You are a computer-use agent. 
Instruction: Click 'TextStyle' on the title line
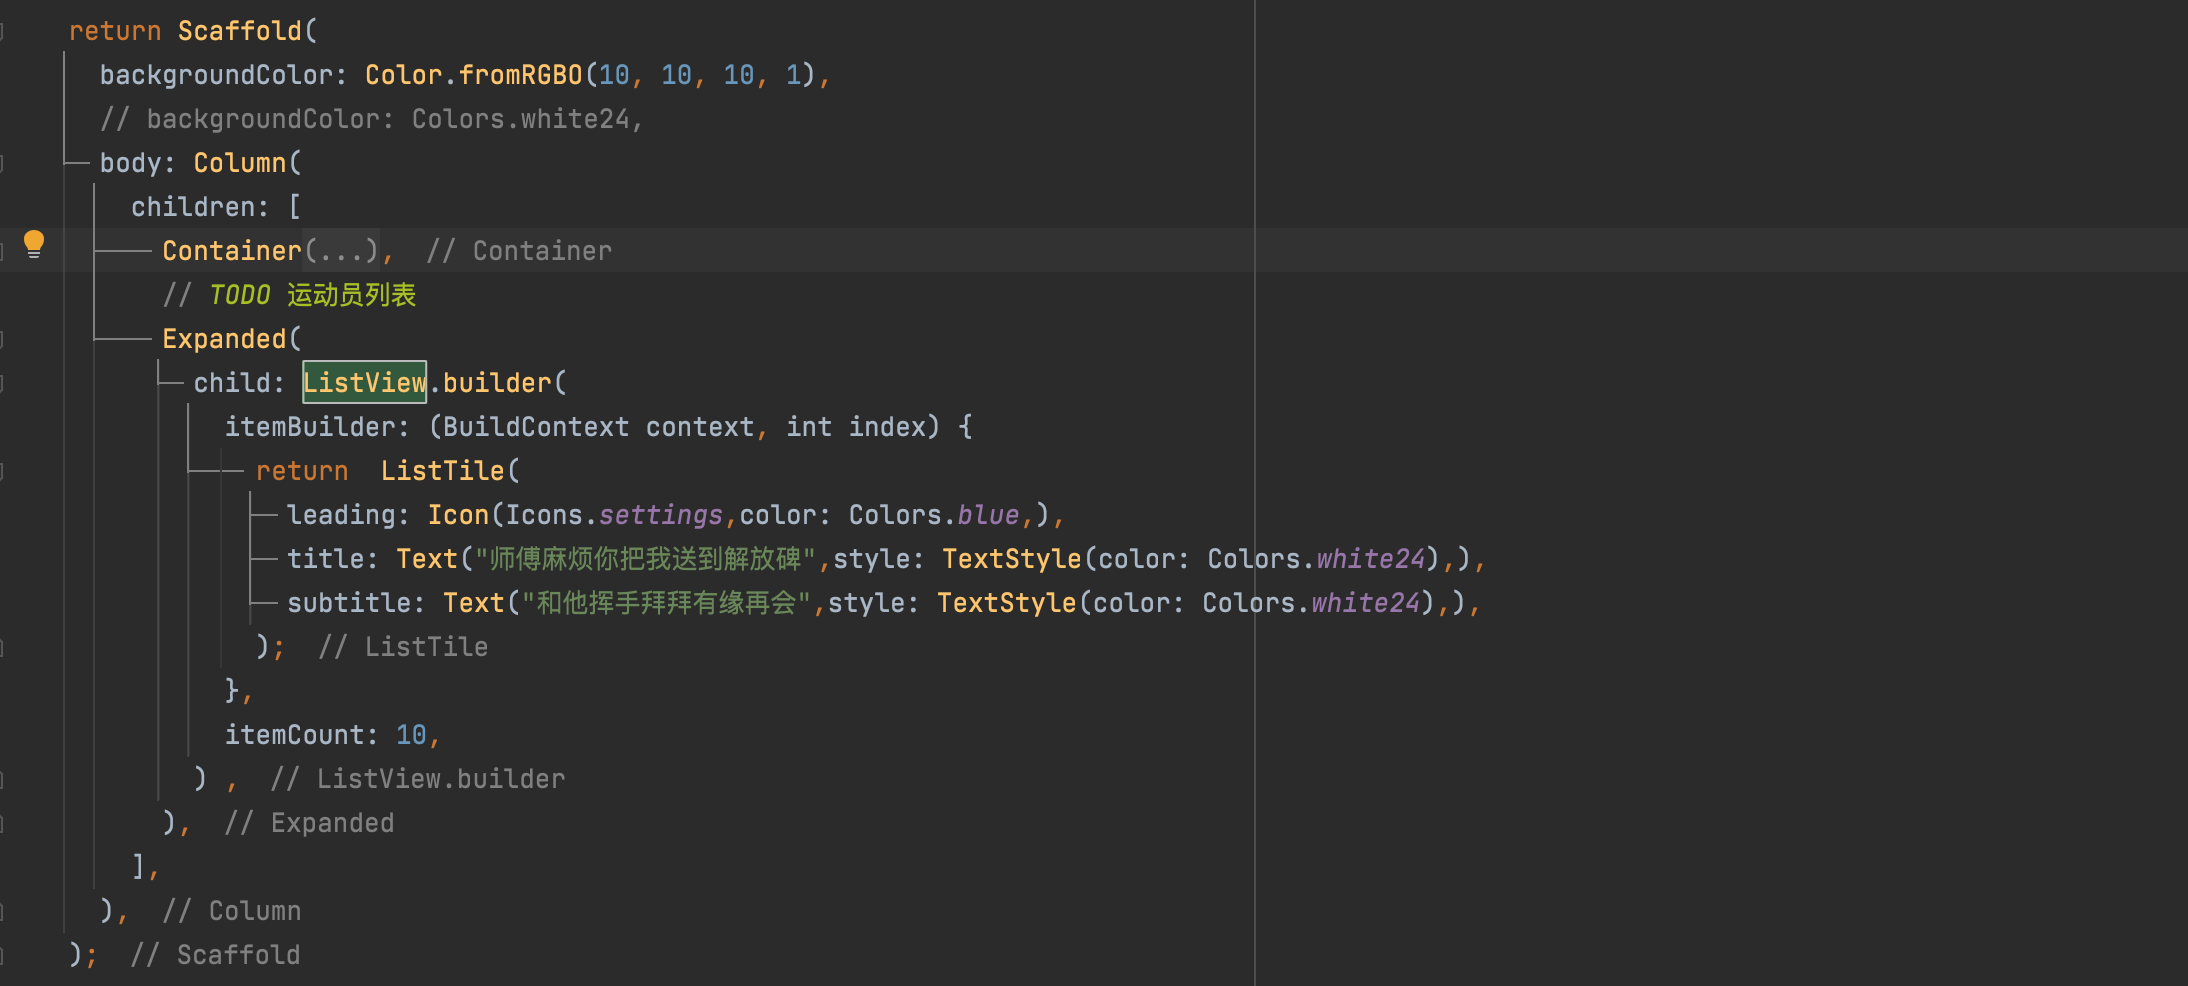coord(1012,558)
